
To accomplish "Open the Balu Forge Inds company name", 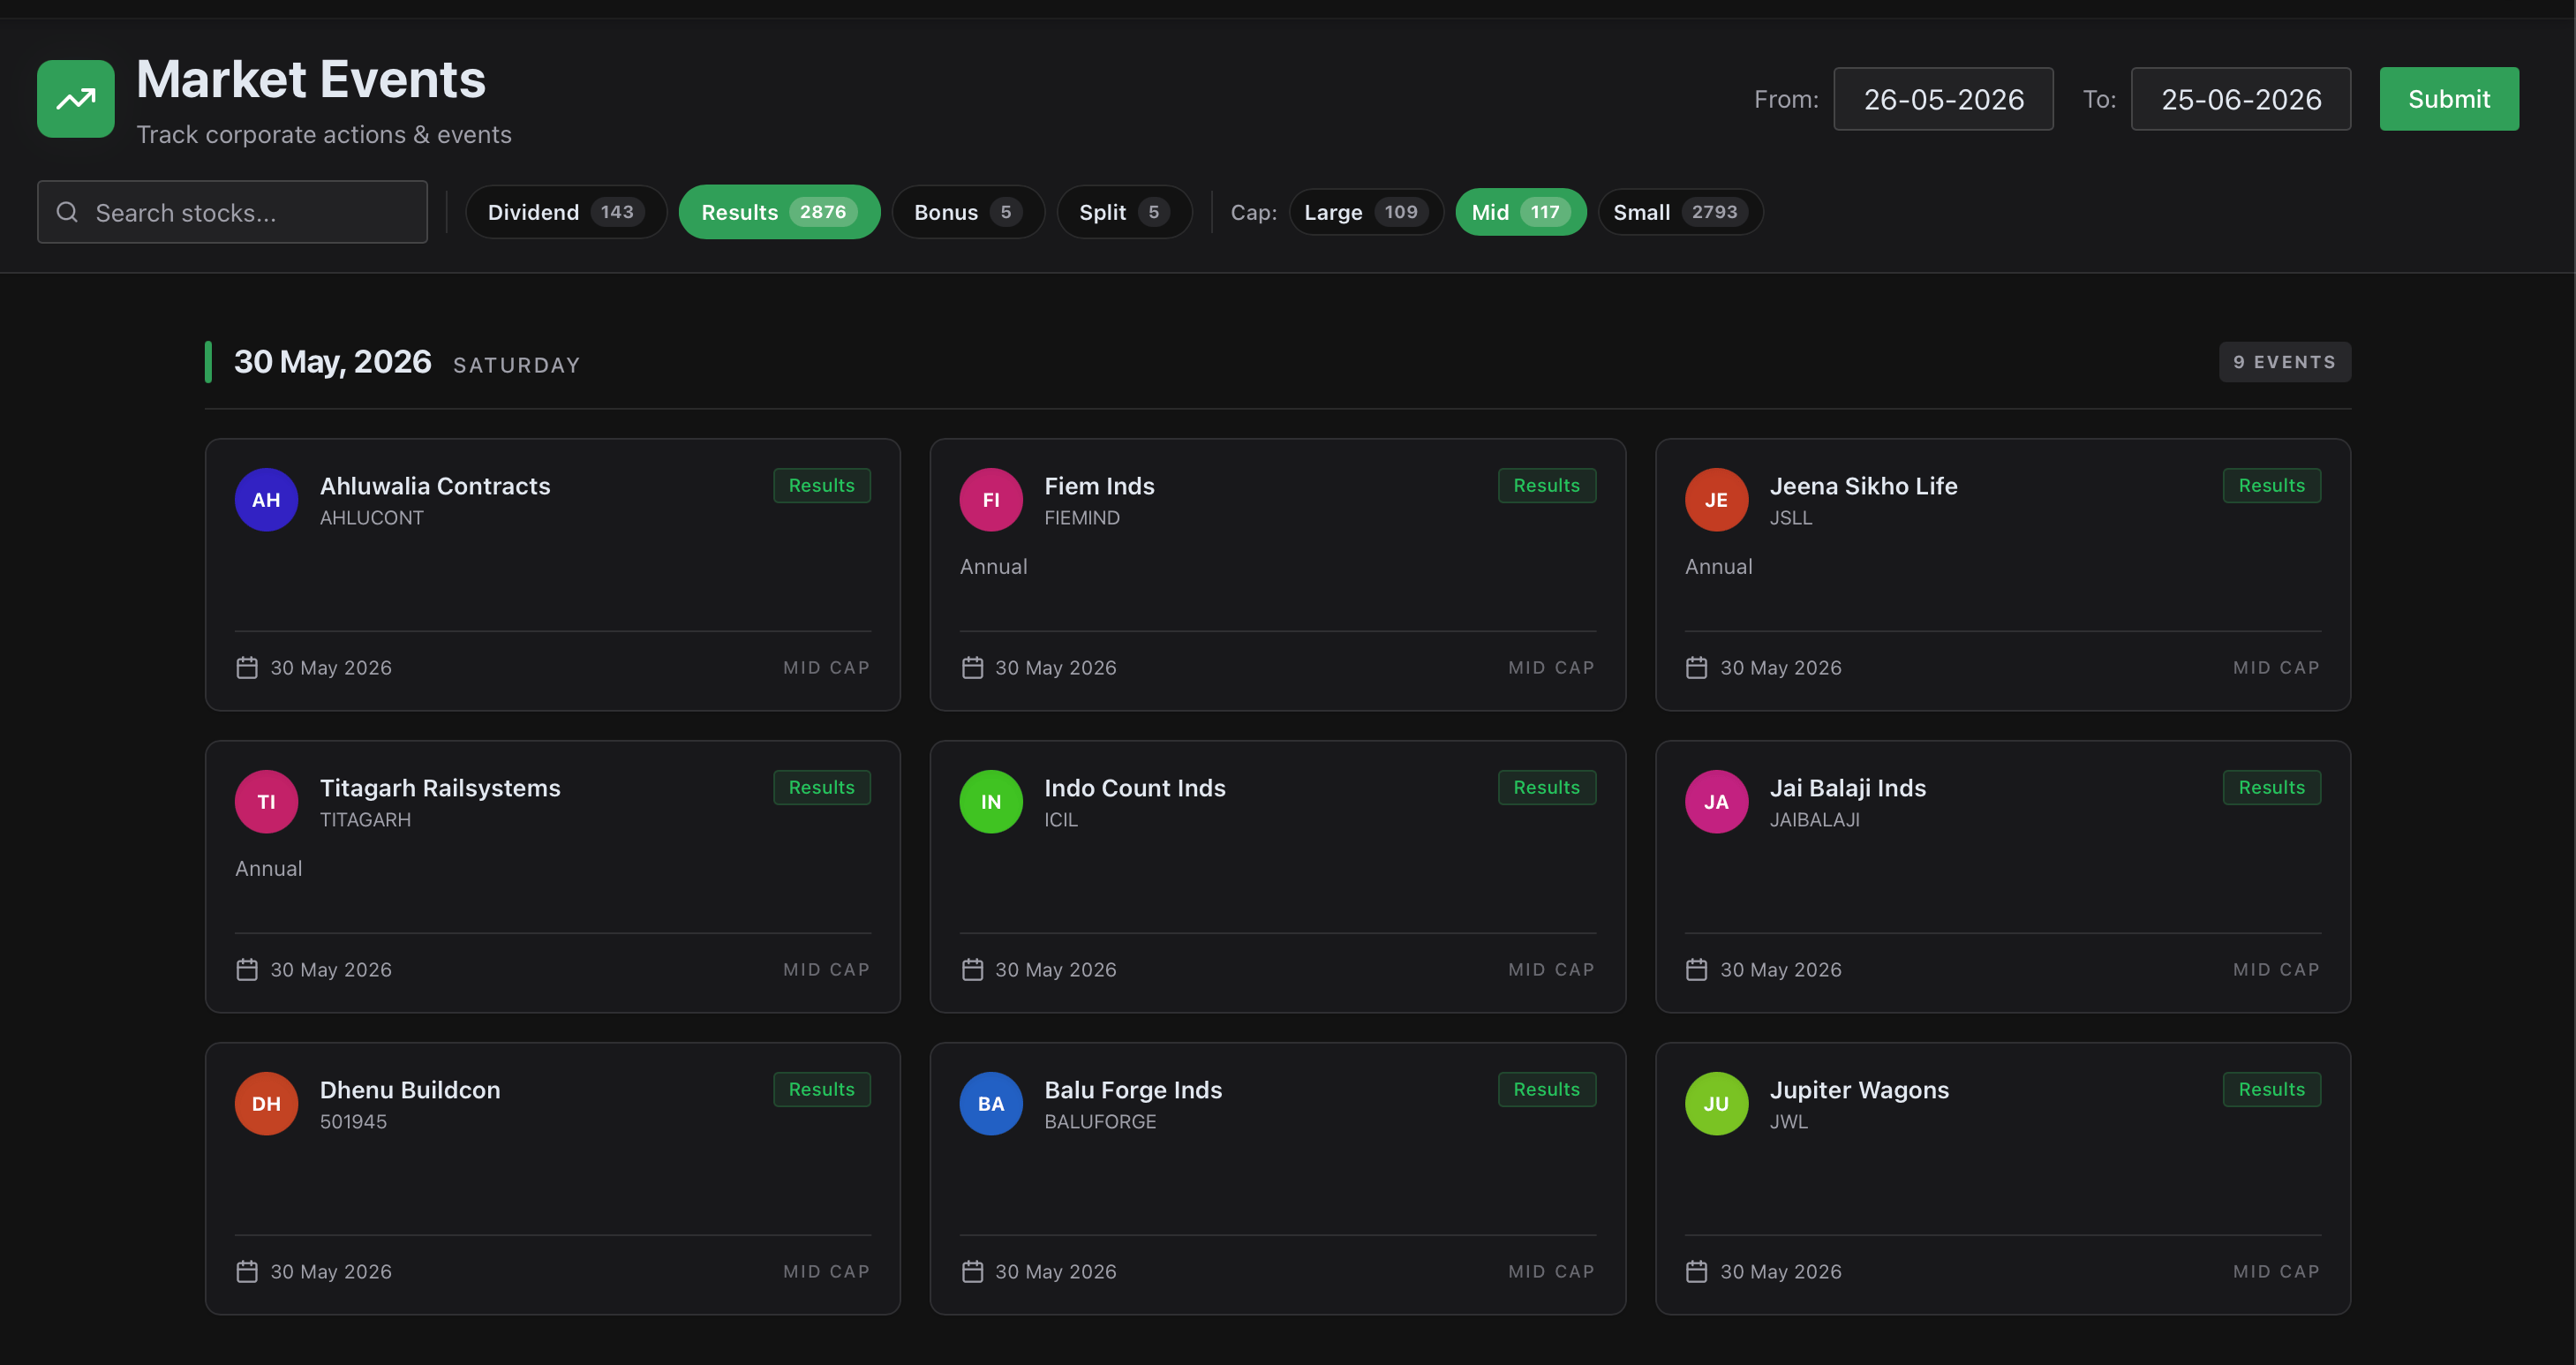I will click(1133, 1090).
